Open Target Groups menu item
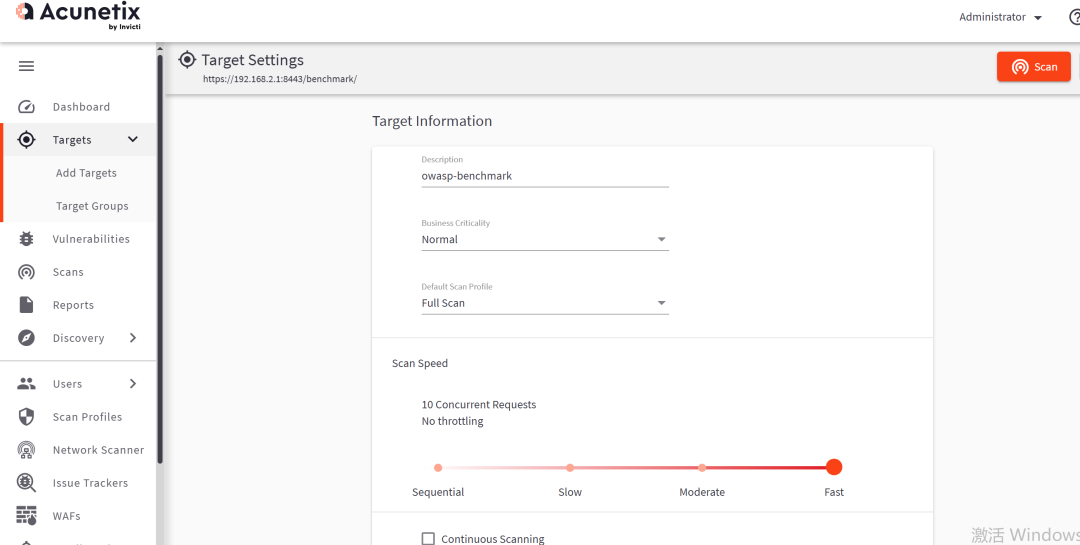This screenshot has height=545, width=1080. 92,206
